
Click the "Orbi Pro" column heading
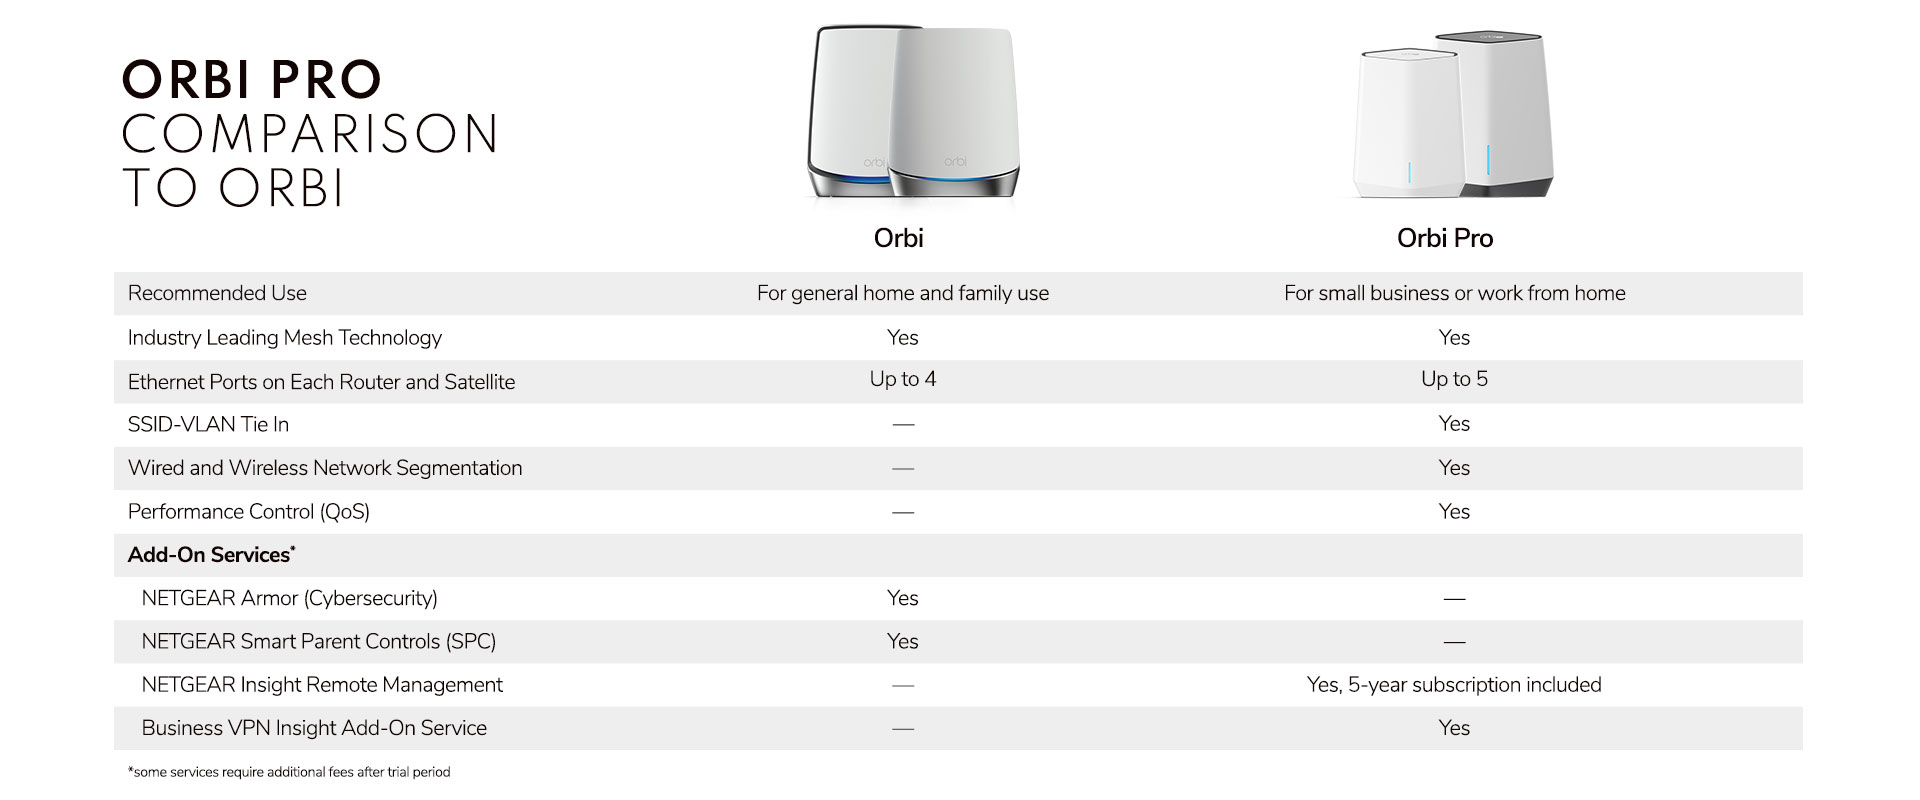coord(1444,238)
